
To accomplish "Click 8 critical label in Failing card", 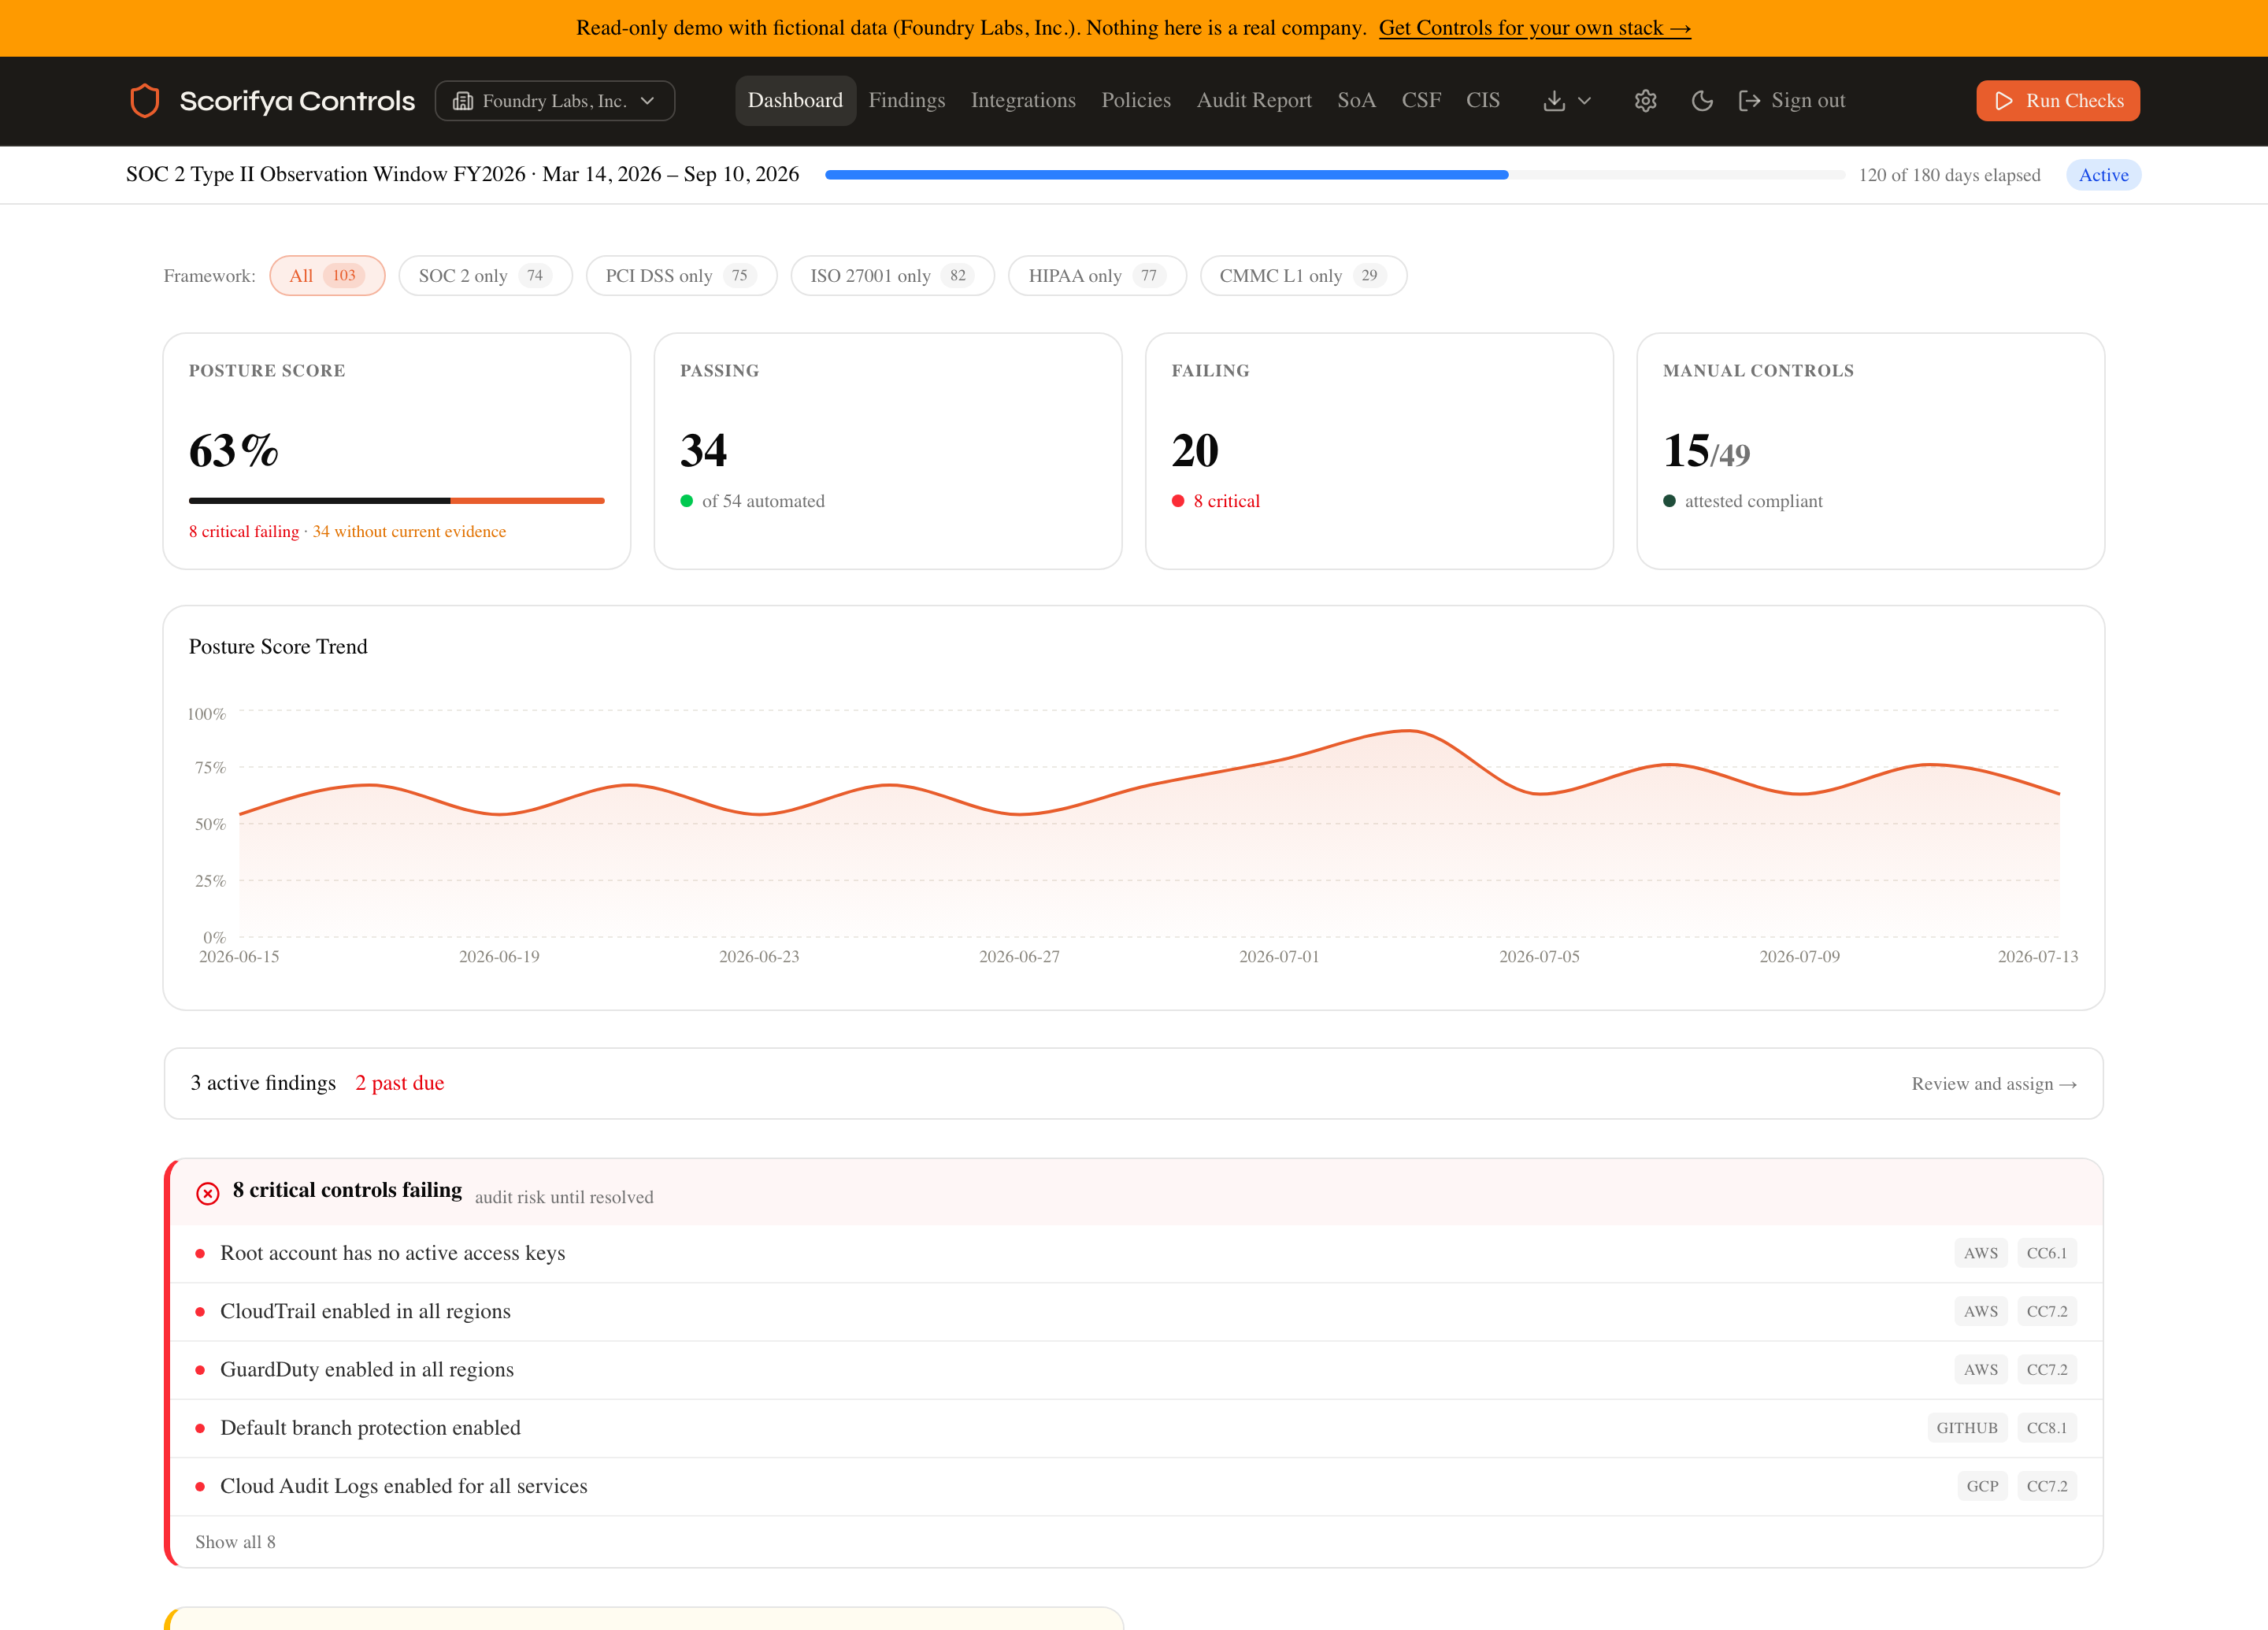I will [x=1226, y=501].
